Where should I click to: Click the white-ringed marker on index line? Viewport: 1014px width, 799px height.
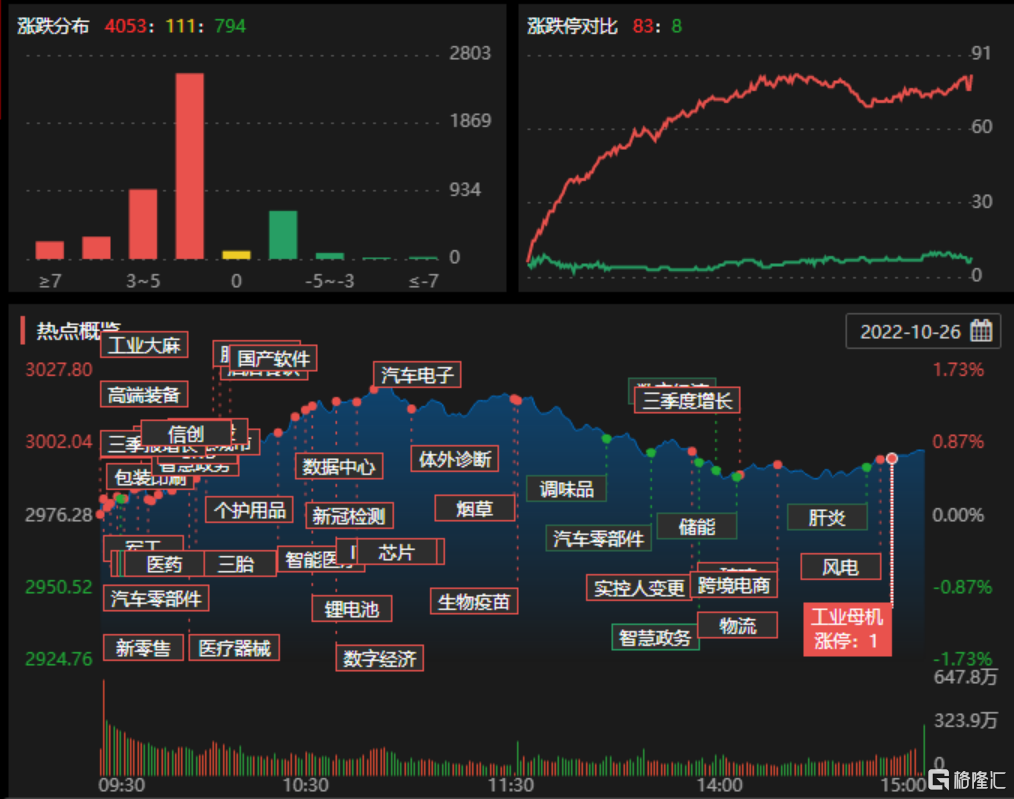[x=892, y=458]
